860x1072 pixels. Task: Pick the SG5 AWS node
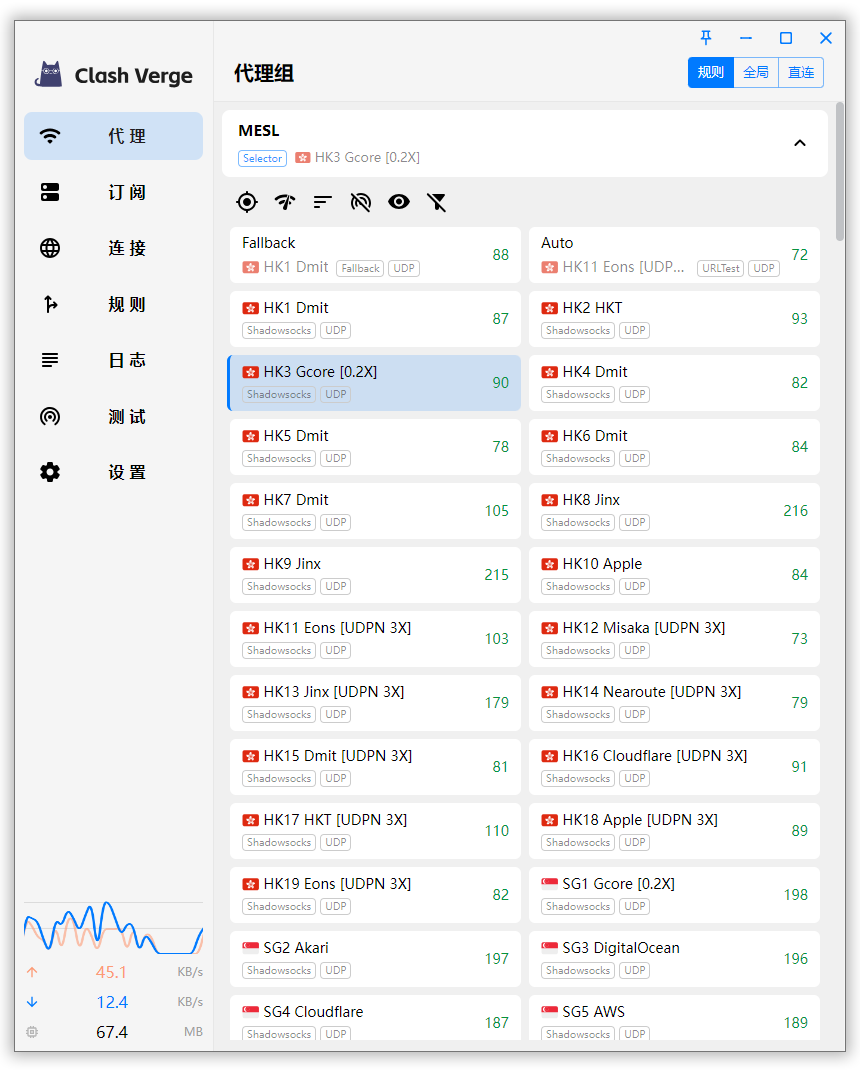click(x=674, y=1018)
